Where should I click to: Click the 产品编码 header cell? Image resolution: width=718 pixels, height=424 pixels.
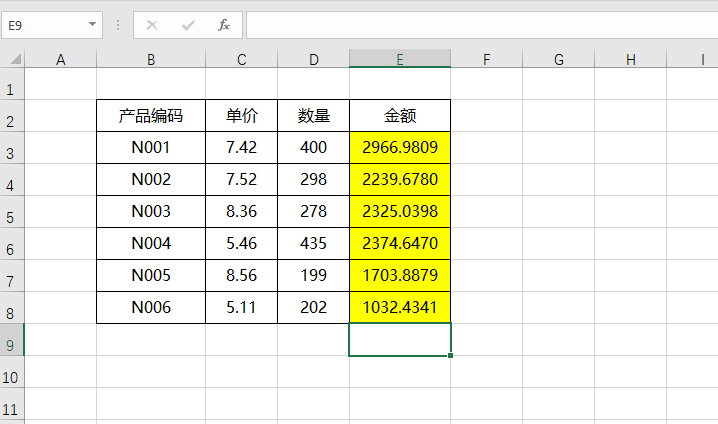[x=151, y=116]
